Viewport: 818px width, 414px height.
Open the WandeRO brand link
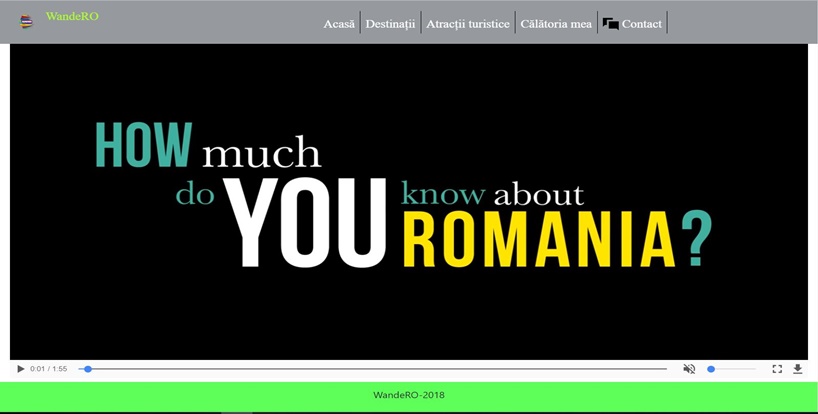click(x=72, y=16)
